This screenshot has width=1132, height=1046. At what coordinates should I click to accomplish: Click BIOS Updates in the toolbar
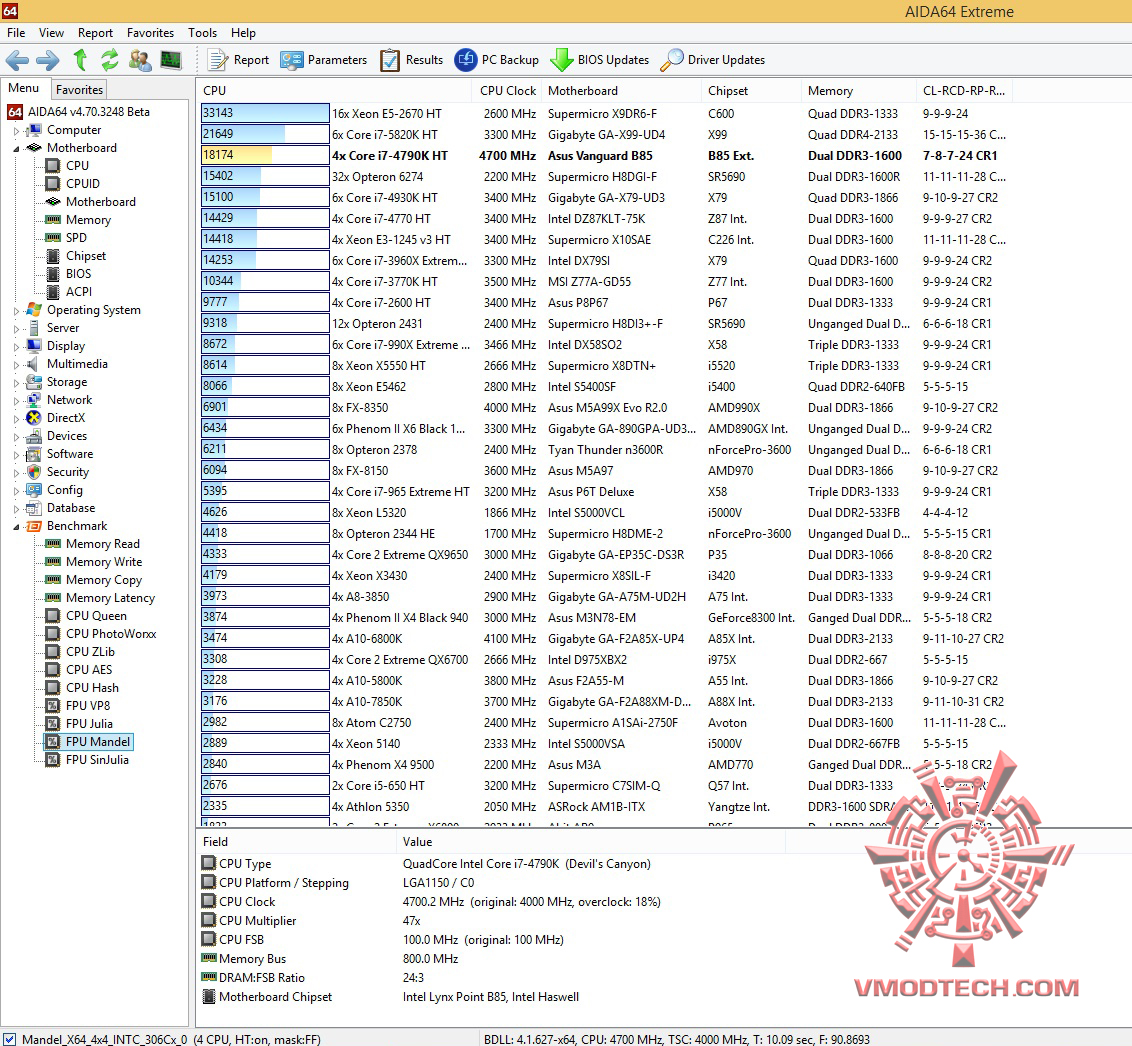point(600,60)
